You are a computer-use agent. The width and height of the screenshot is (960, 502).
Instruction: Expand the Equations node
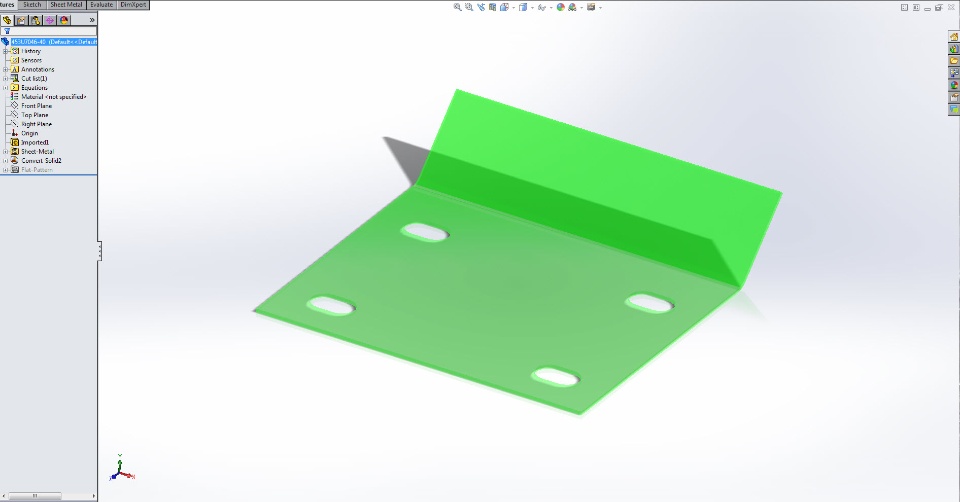coord(6,88)
